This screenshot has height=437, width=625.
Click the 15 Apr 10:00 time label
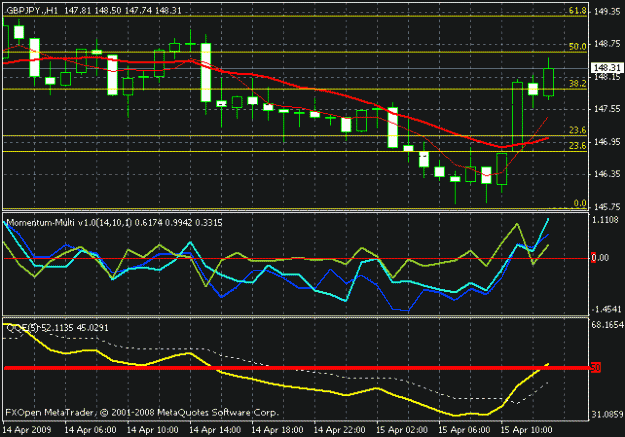[526, 430]
